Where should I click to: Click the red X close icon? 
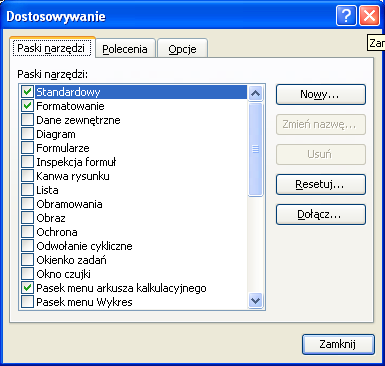click(369, 15)
